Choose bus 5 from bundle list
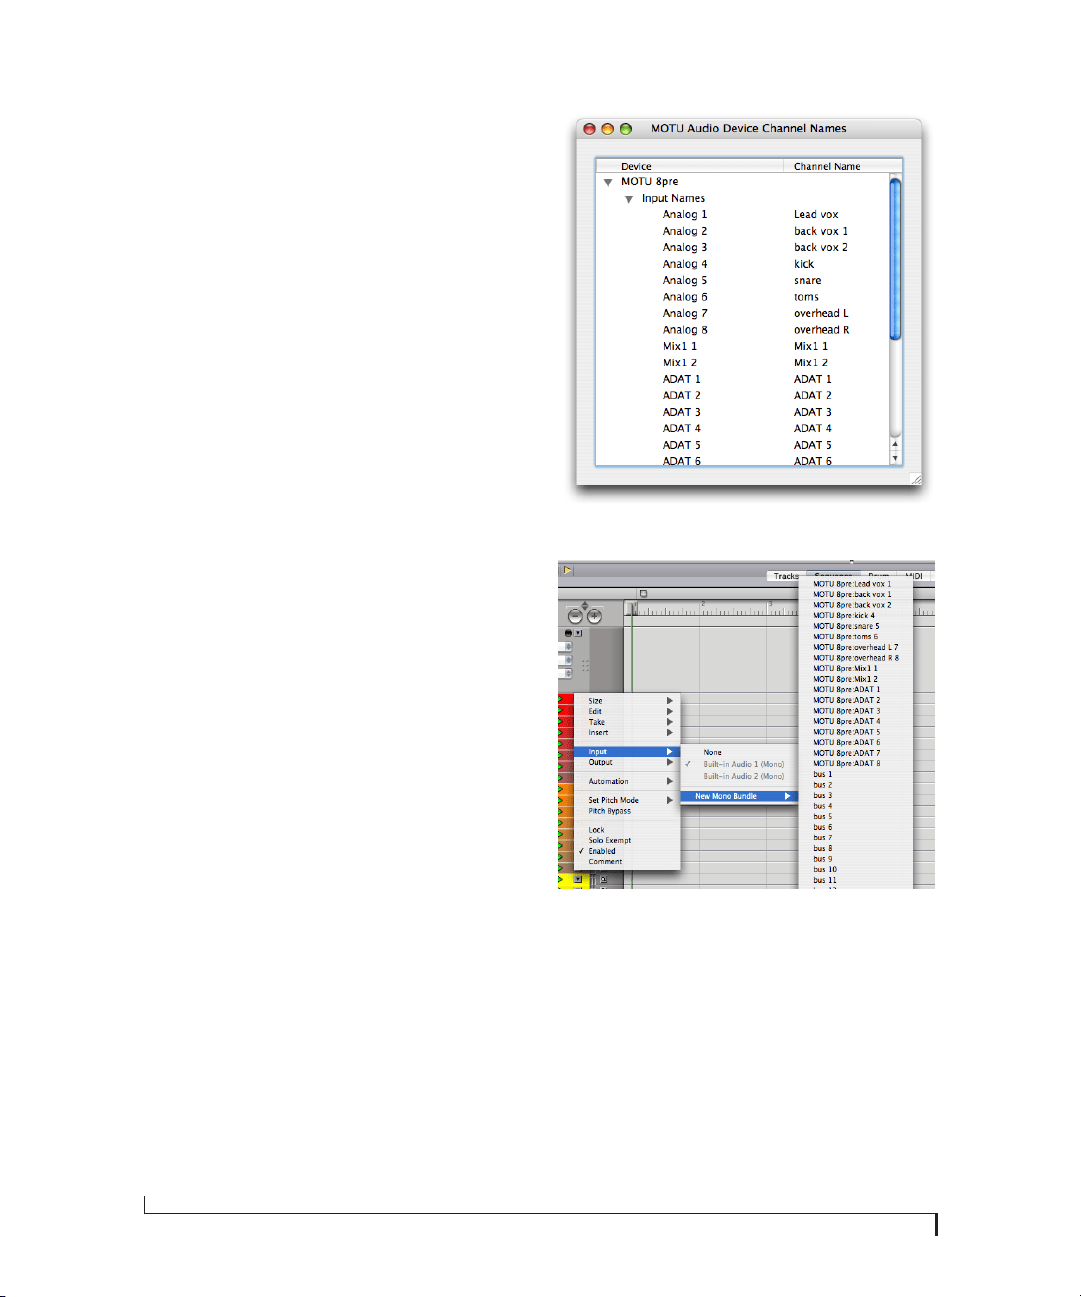 856,816
